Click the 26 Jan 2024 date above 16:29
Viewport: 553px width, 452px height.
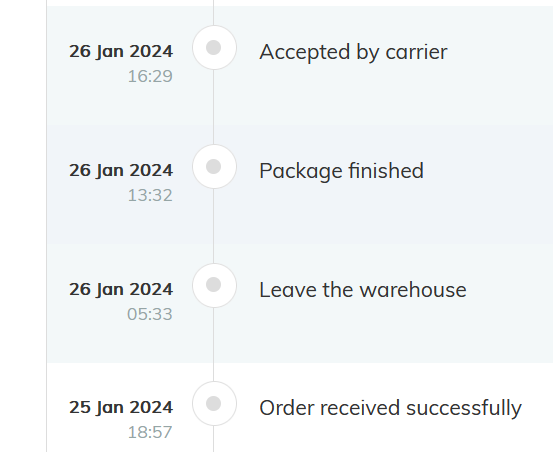121,51
